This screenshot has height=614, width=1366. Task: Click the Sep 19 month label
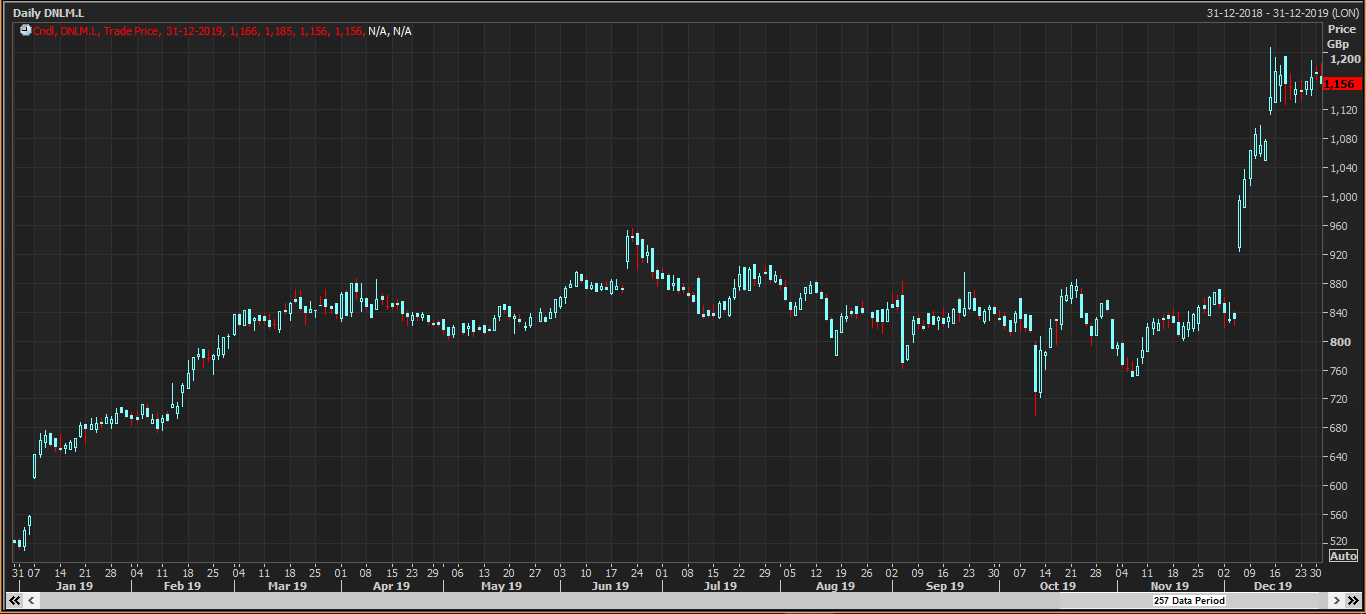945,586
